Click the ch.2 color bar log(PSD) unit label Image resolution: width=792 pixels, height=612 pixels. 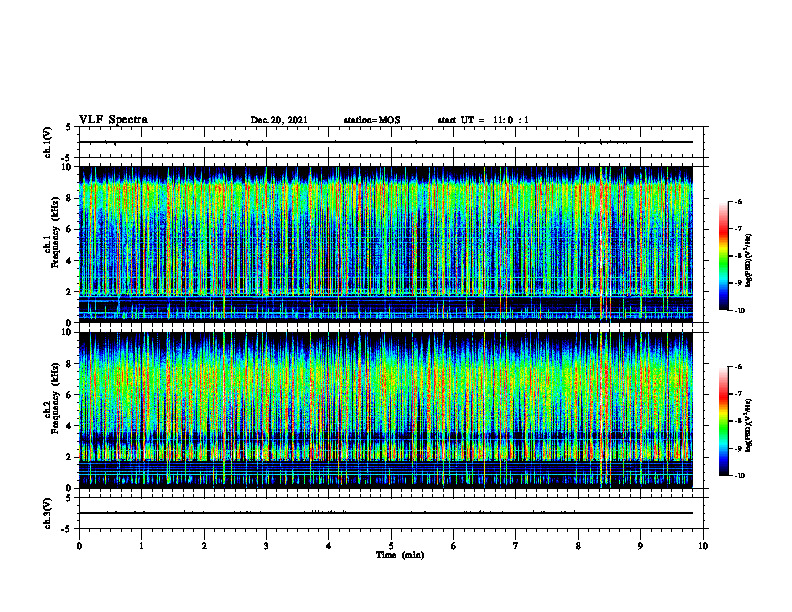tap(749, 426)
